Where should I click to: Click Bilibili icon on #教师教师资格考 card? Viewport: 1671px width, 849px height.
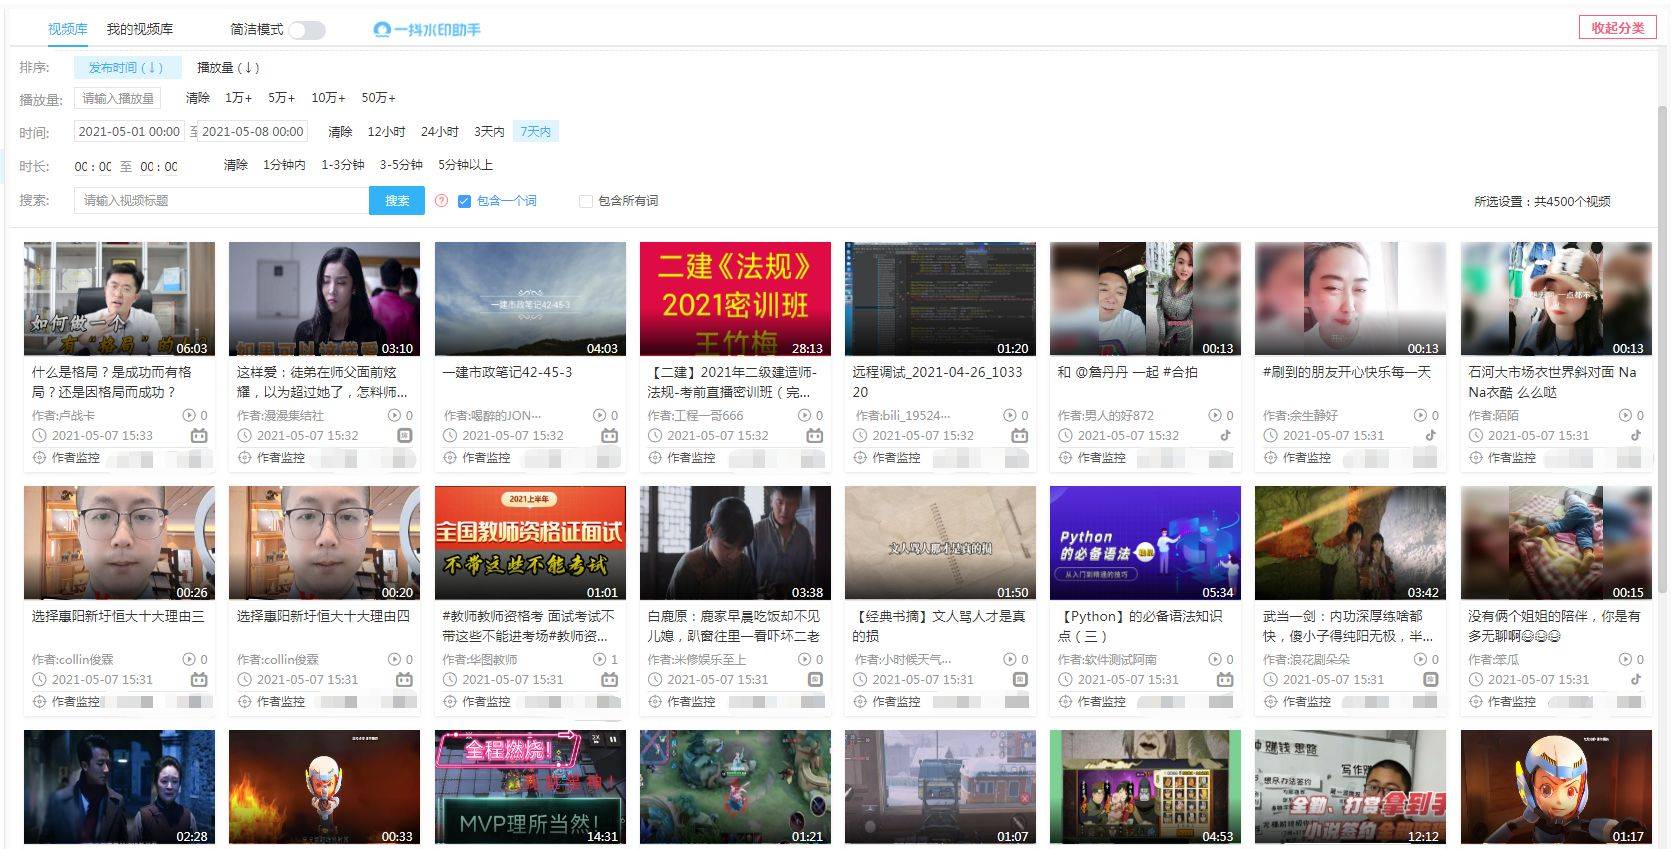(609, 680)
